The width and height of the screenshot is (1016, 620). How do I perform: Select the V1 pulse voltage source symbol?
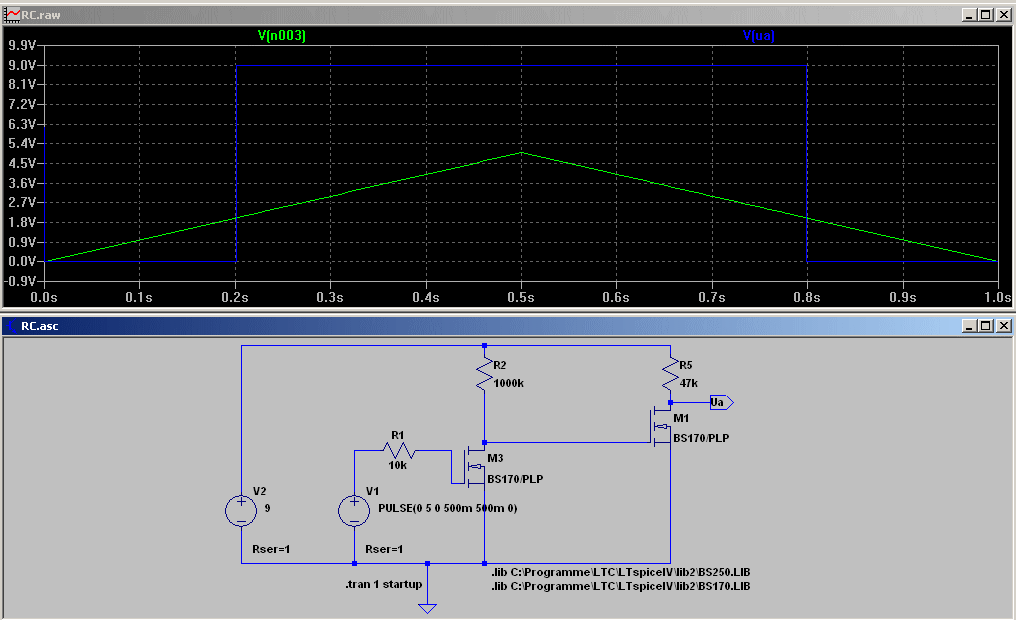354,511
